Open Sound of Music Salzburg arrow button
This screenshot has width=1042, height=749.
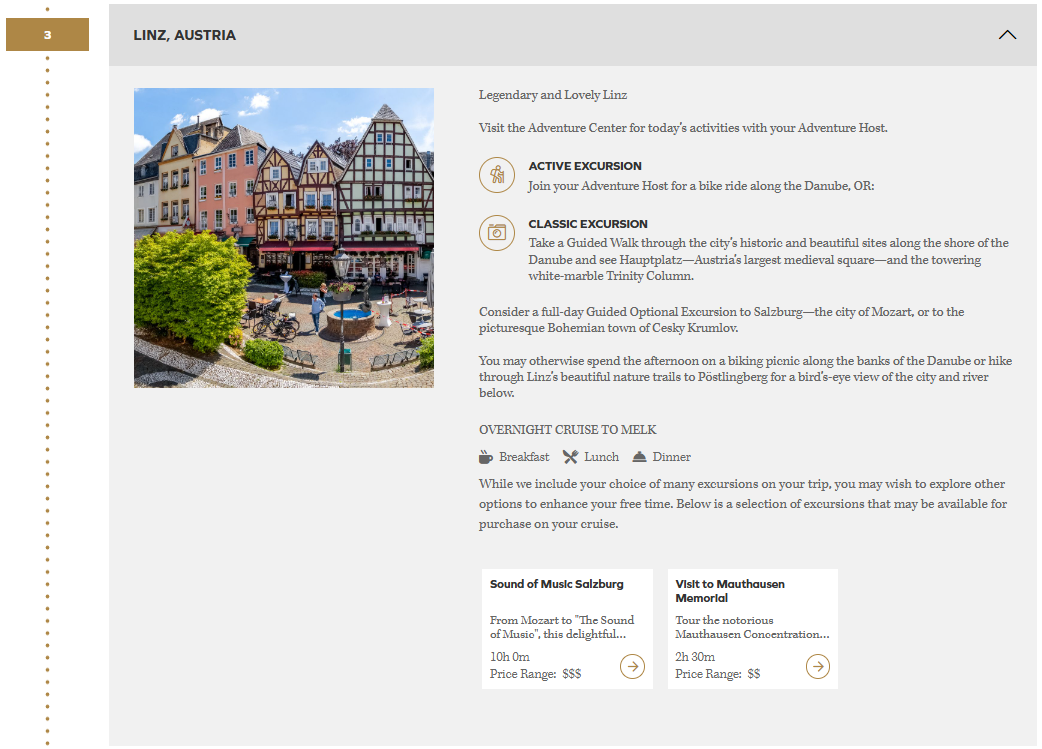[632, 666]
